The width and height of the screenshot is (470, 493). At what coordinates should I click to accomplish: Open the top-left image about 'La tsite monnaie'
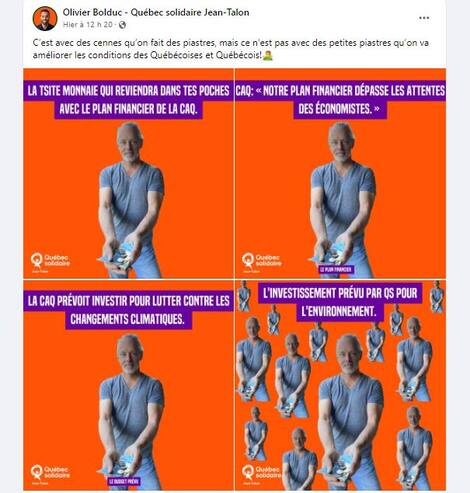coord(129,174)
